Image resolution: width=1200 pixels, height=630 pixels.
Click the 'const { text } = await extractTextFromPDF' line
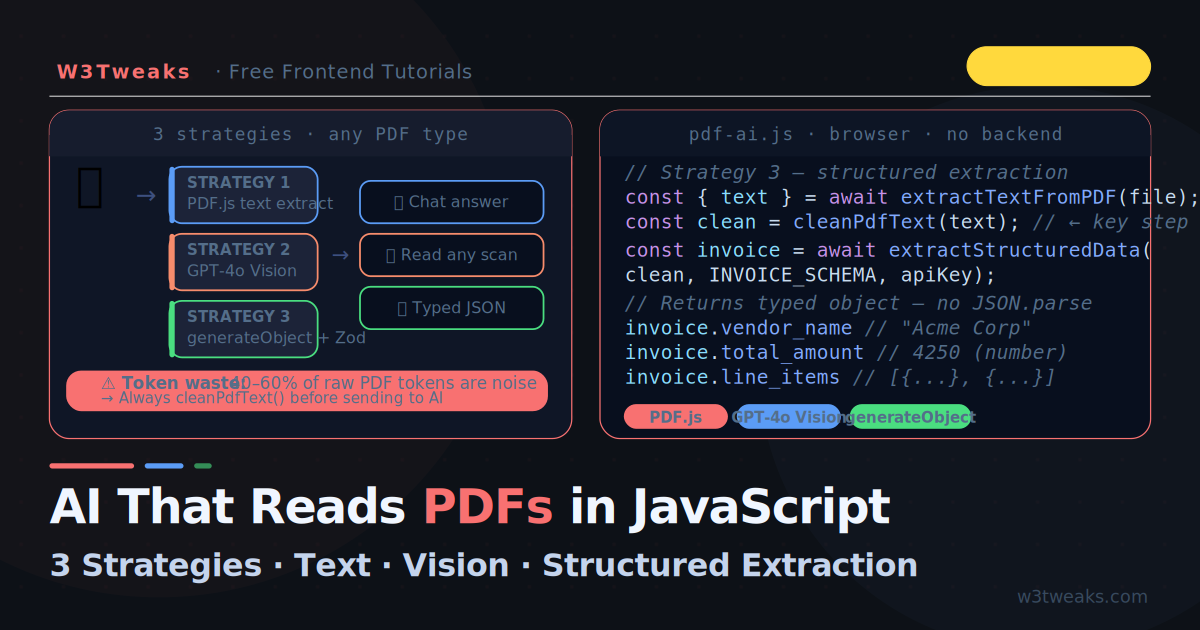pyautogui.click(x=911, y=197)
